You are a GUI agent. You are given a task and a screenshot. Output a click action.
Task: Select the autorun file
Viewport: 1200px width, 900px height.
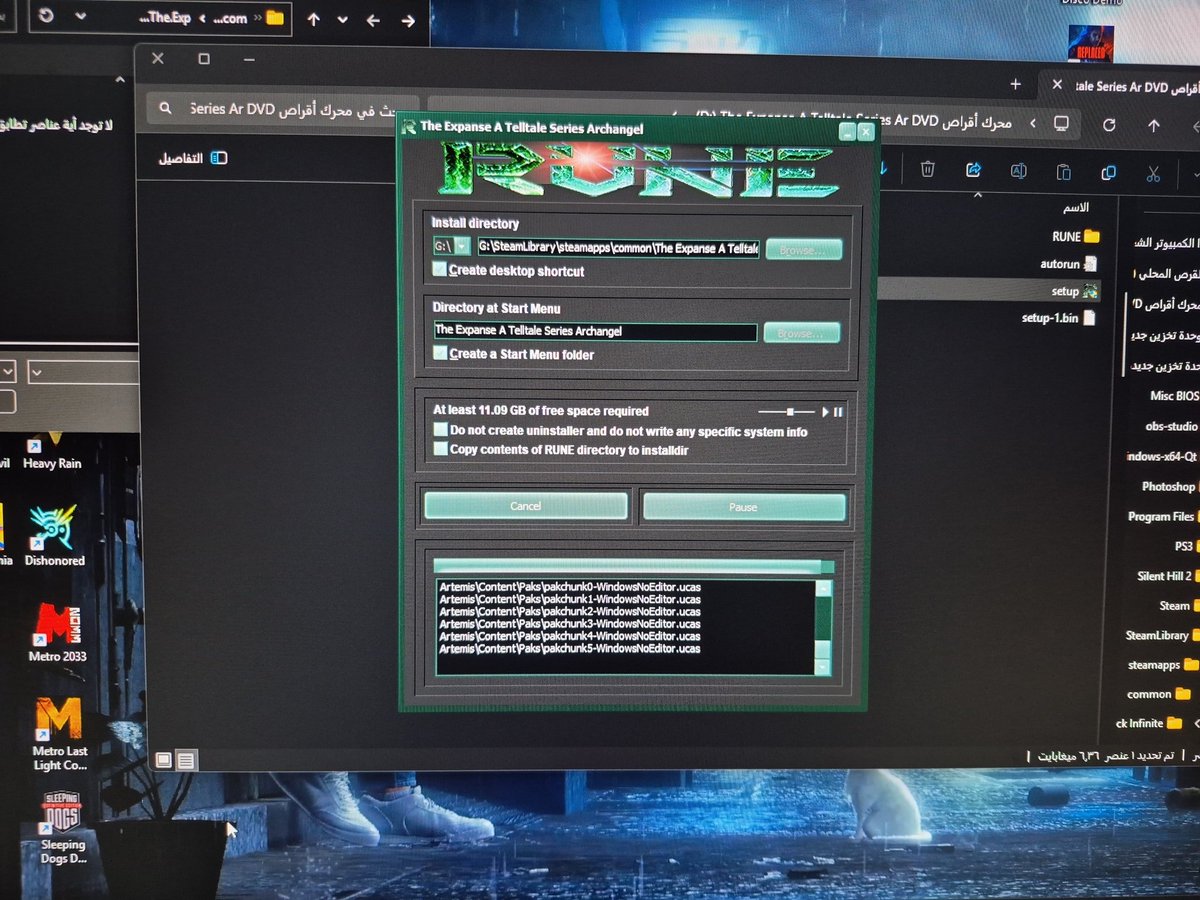pos(1068,264)
